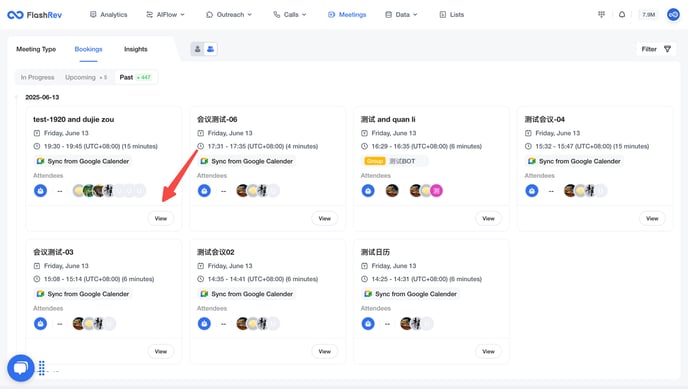Click Google Calendar icon in 测试会议02 card
Viewport: 688px width, 389px height.
pyautogui.click(x=204, y=294)
